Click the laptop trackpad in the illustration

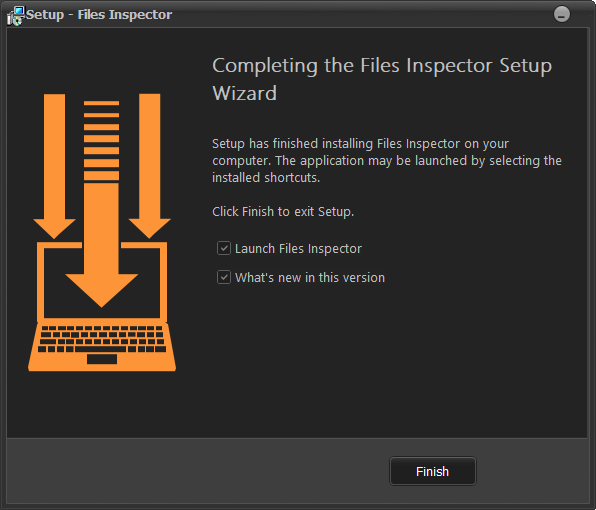coord(102,359)
